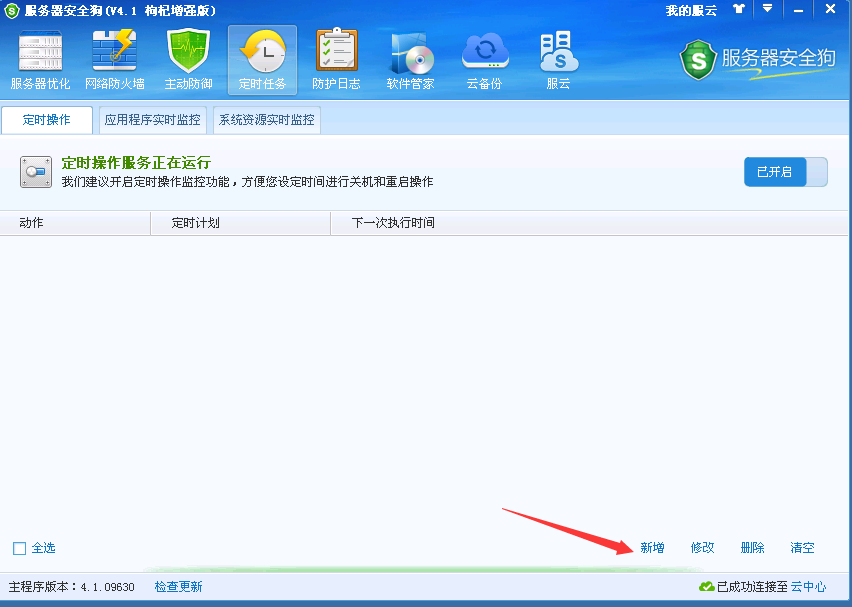This screenshot has height=607, width=852.
Task: Open the 云中心 cloud center link
Action: coord(808,587)
